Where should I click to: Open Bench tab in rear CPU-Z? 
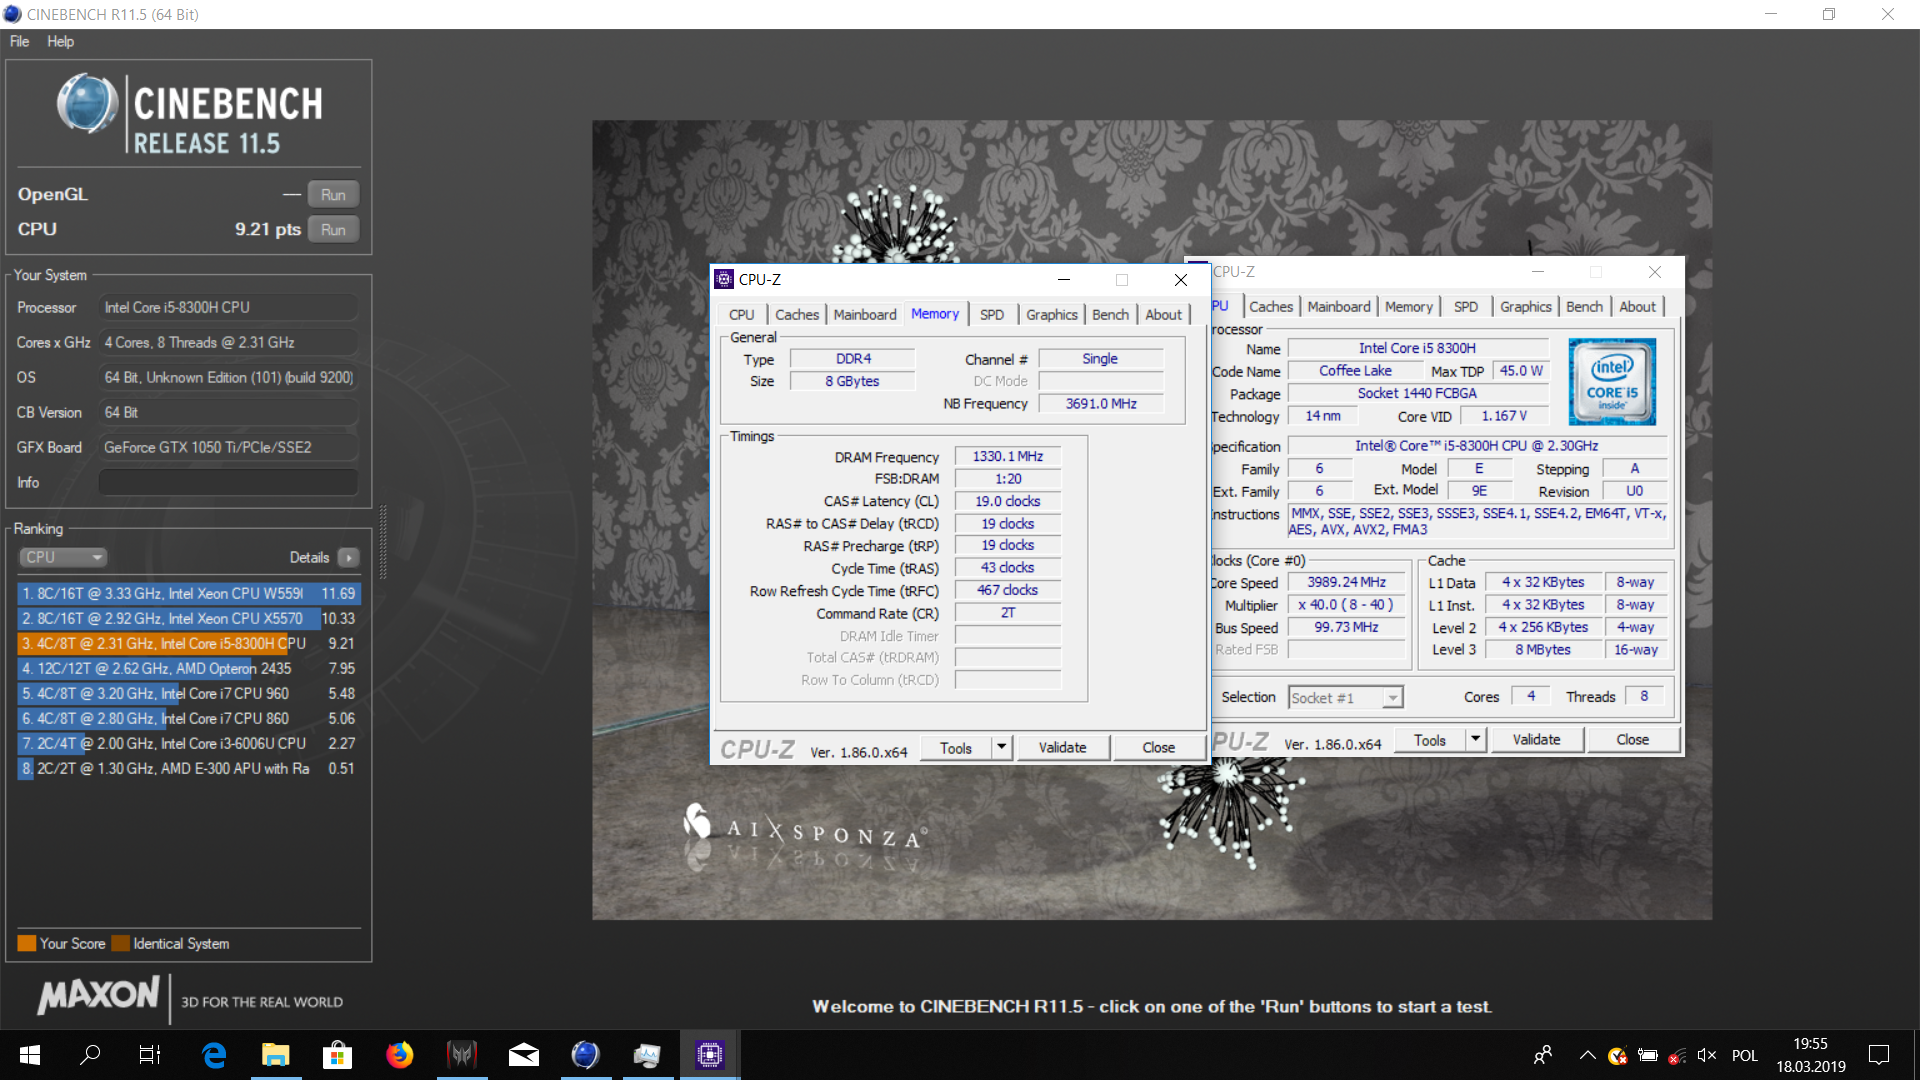pos(1584,306)
